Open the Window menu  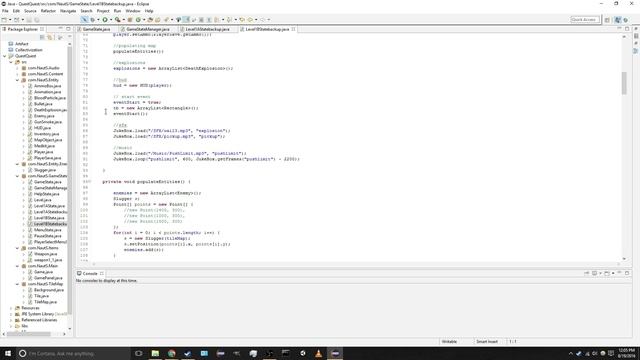[133, 11]
